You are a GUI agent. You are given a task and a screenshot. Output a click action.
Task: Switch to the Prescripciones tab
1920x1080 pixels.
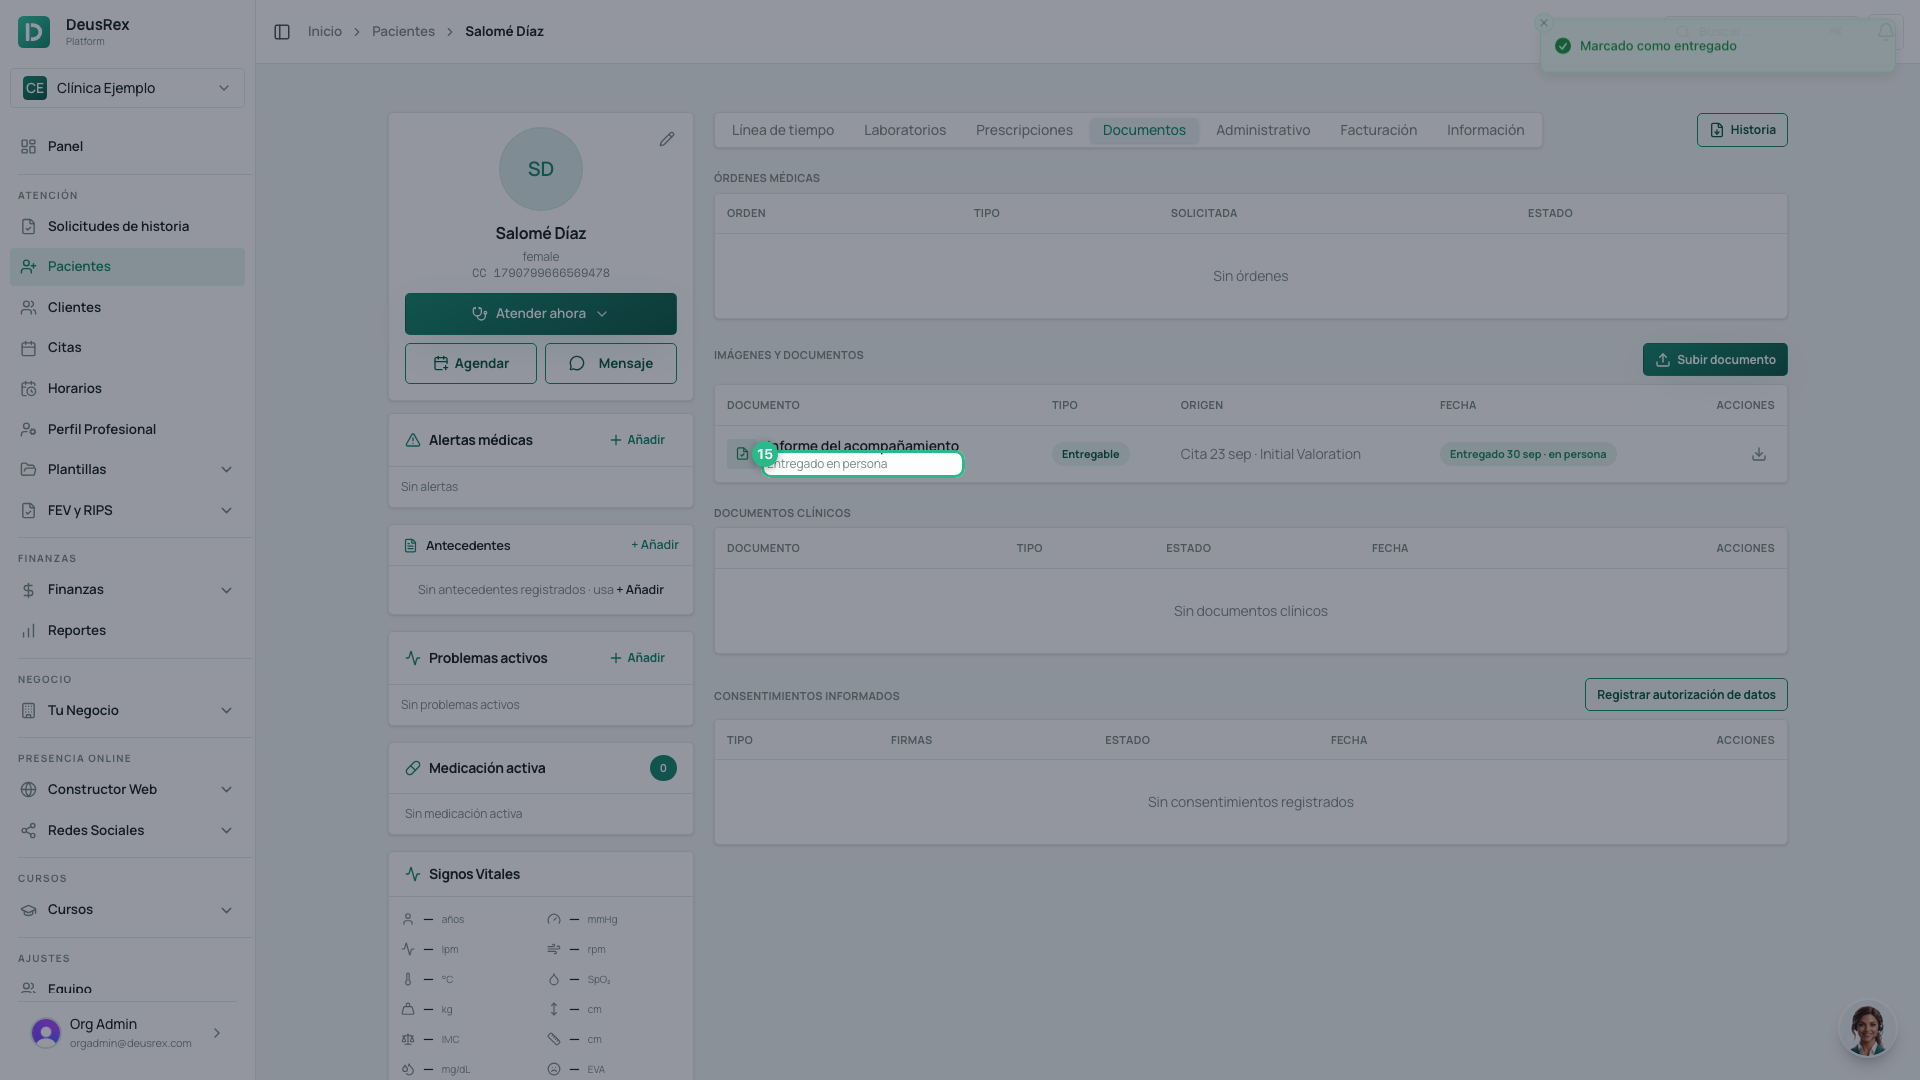pyautogui.click(x=1024, y=130)
